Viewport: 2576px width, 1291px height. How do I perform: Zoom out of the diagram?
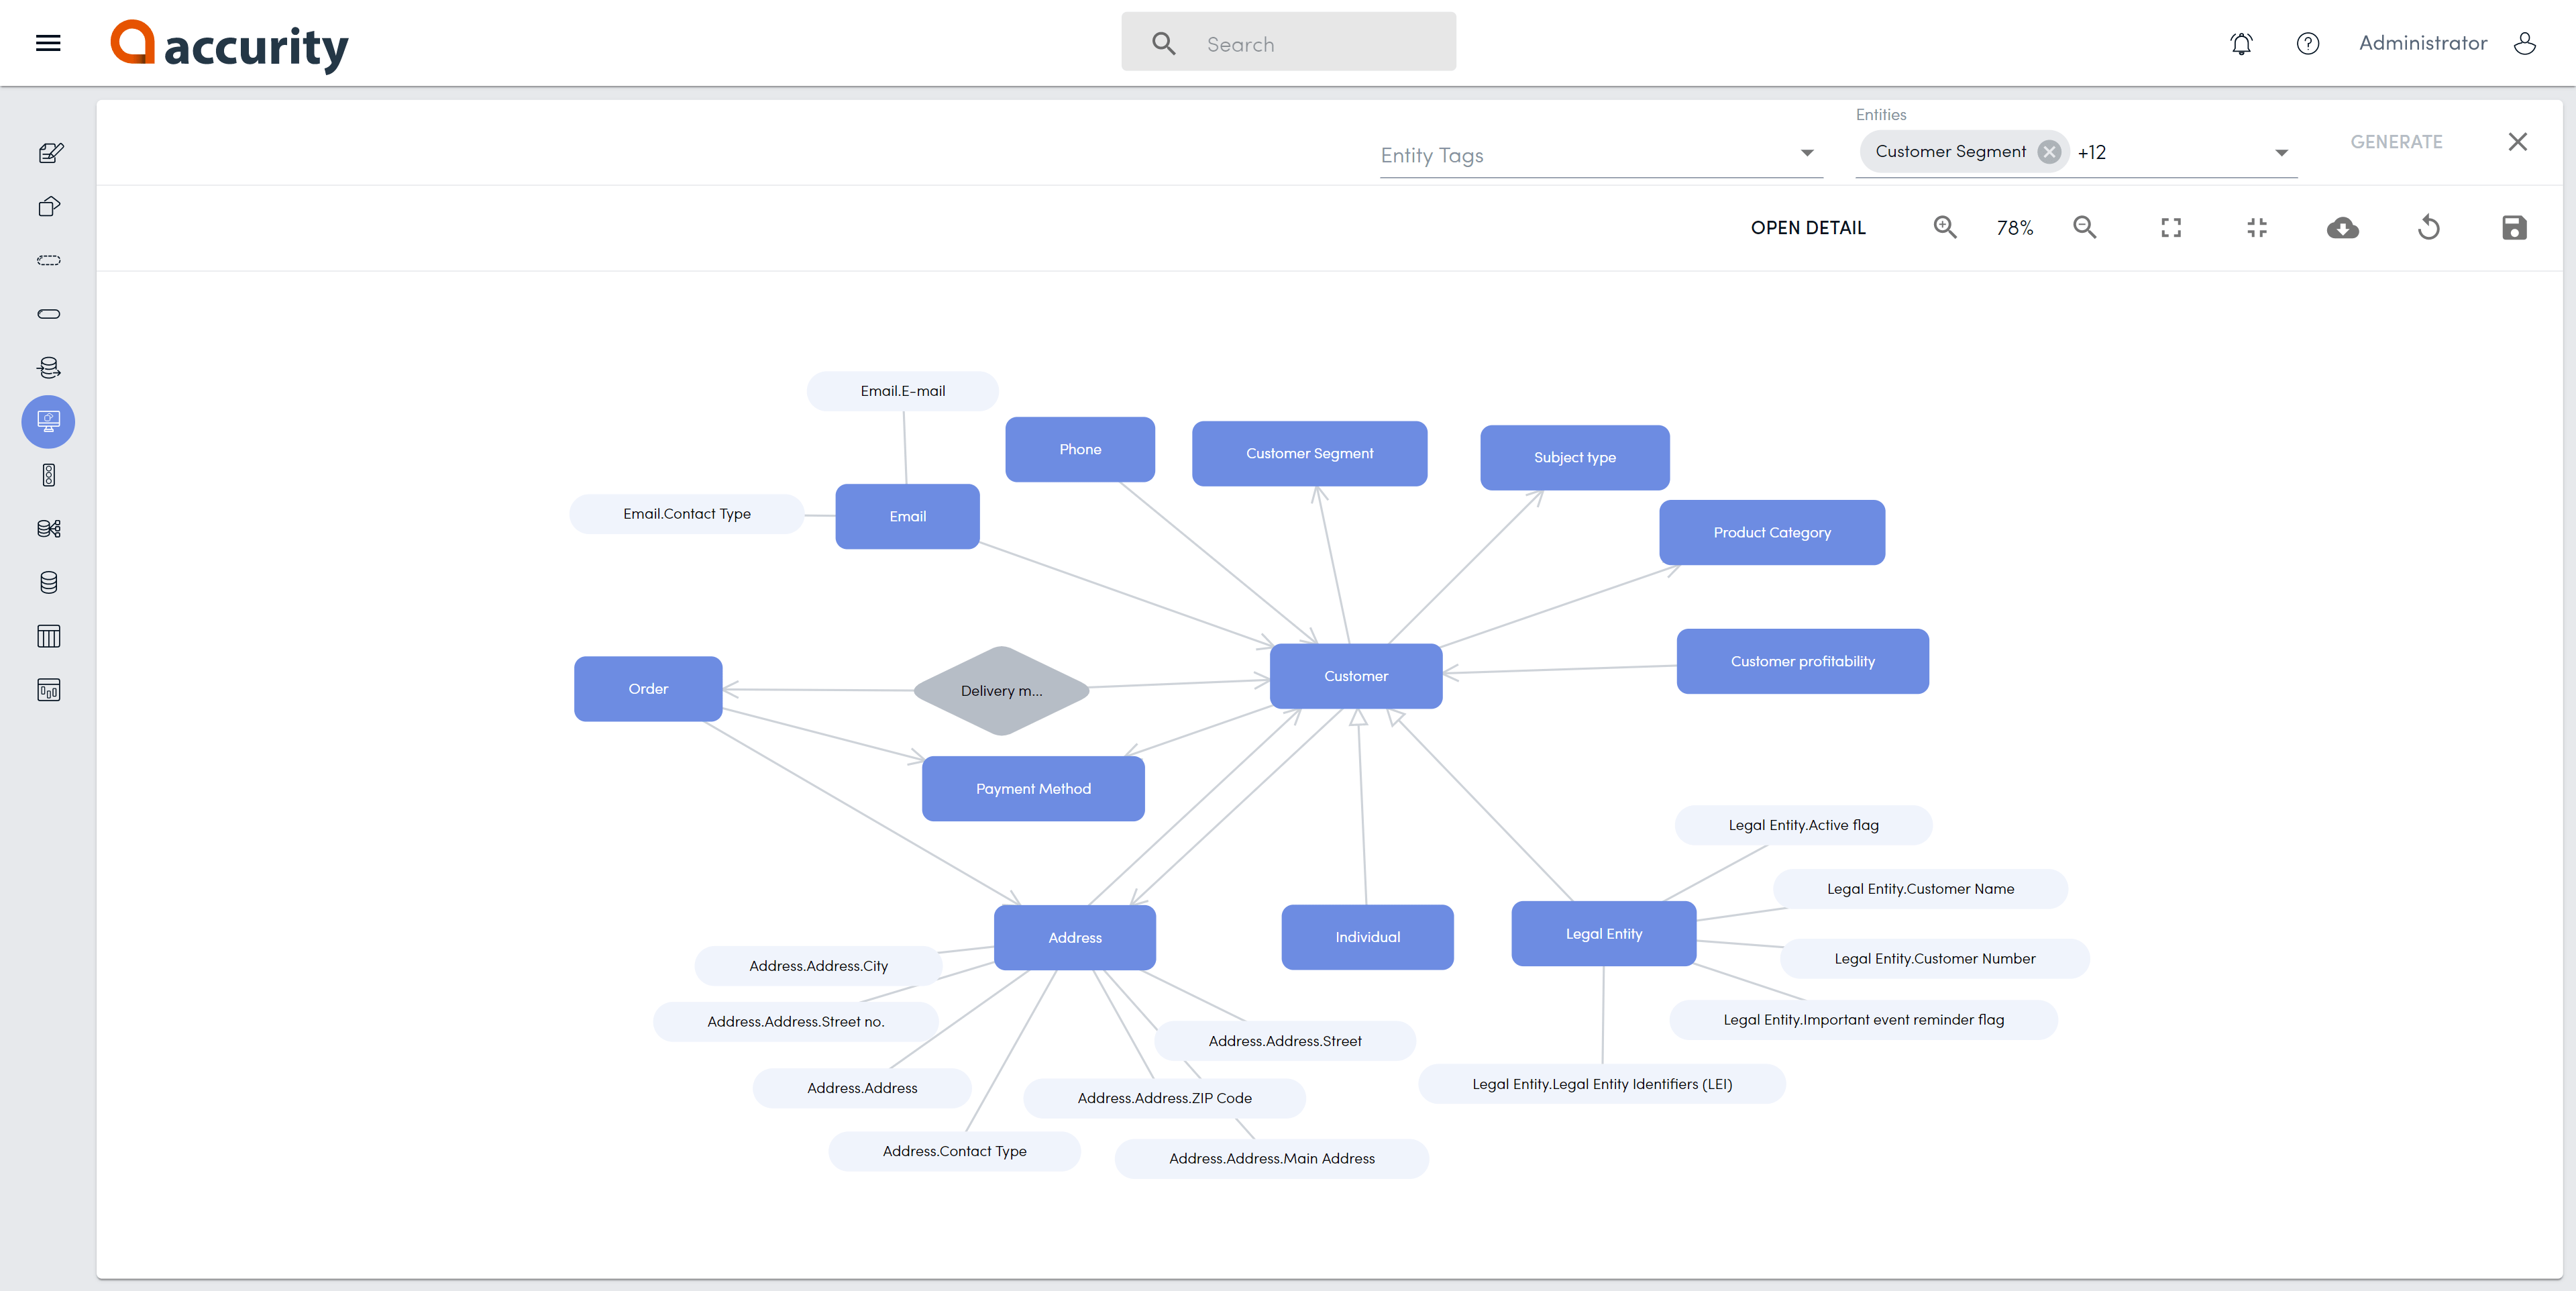(2085, 227)
